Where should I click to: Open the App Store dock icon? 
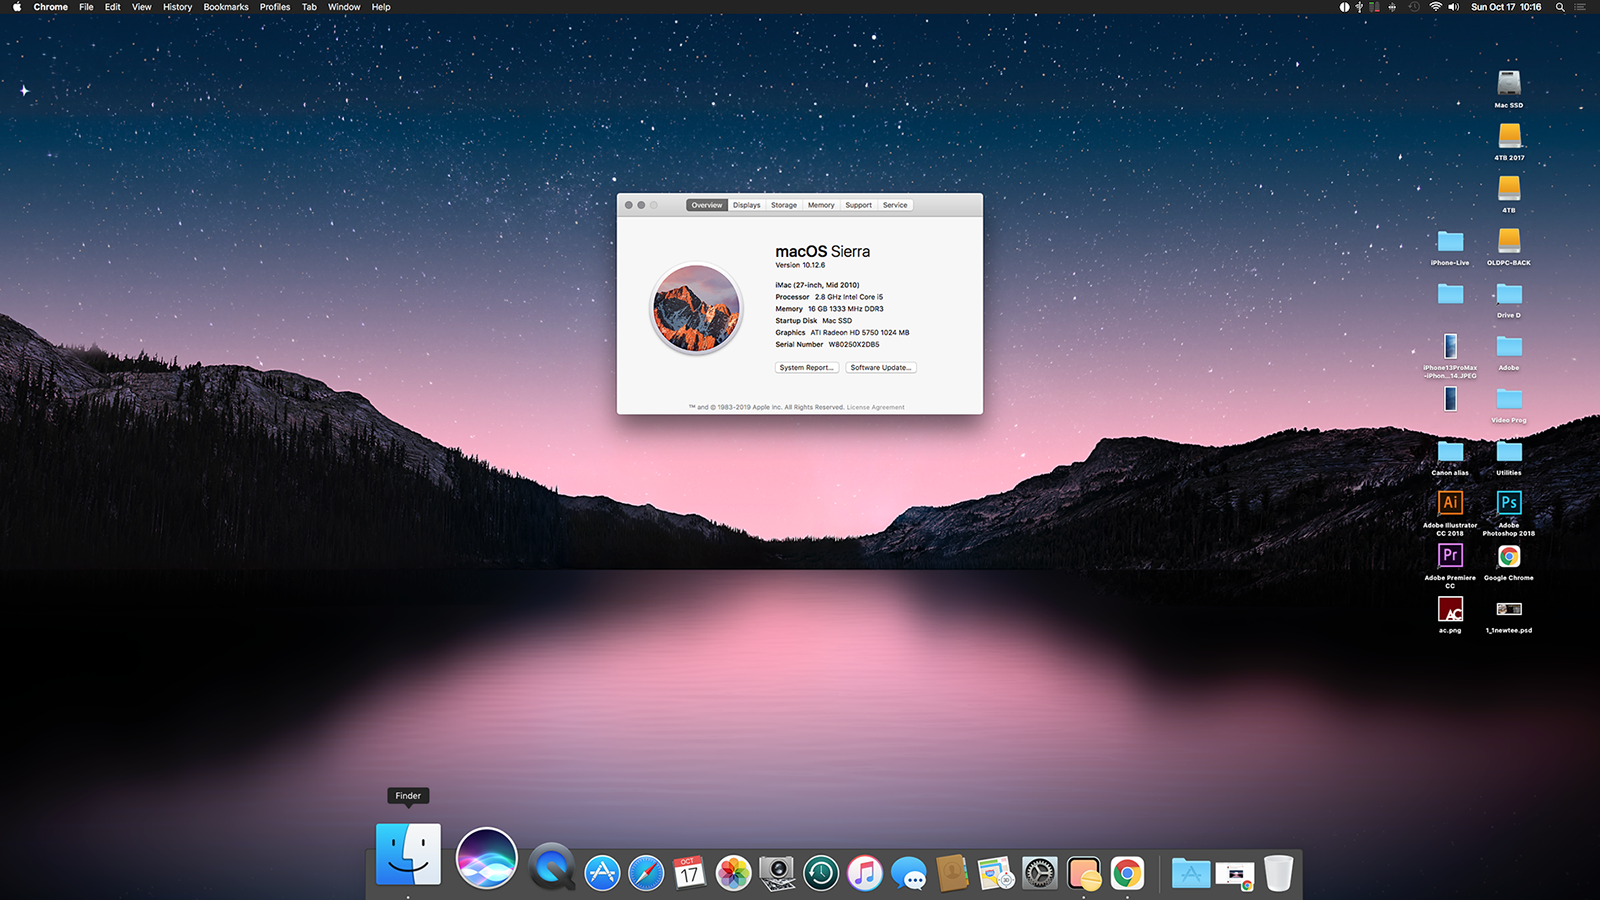click(x=602, y=873)
